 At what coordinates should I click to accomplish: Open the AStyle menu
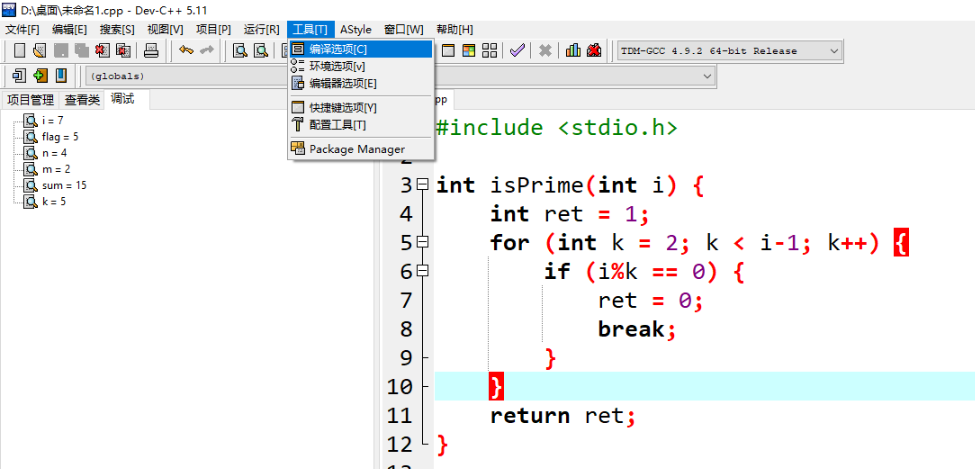pos(356,29)
